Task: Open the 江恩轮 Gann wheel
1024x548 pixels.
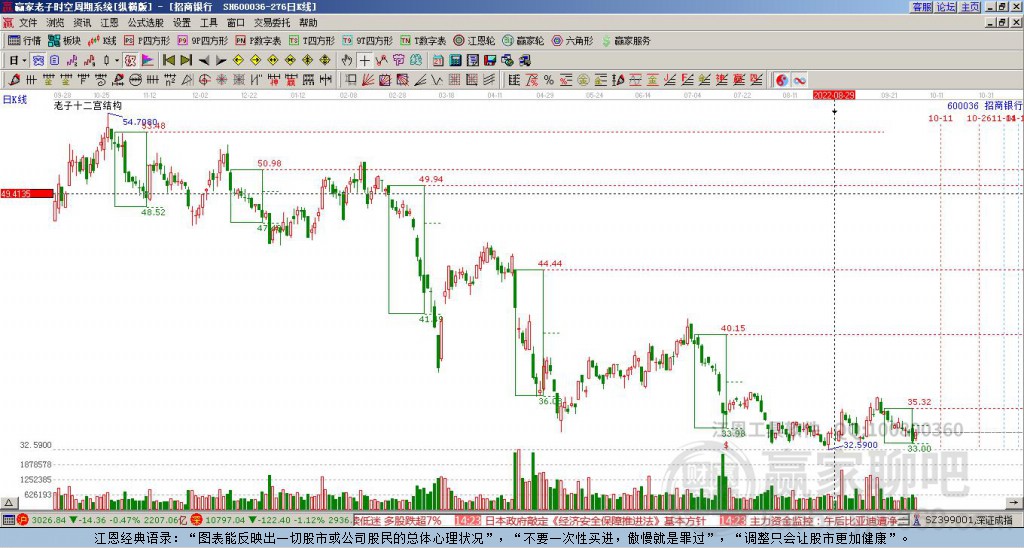Action: click(475, 40)
